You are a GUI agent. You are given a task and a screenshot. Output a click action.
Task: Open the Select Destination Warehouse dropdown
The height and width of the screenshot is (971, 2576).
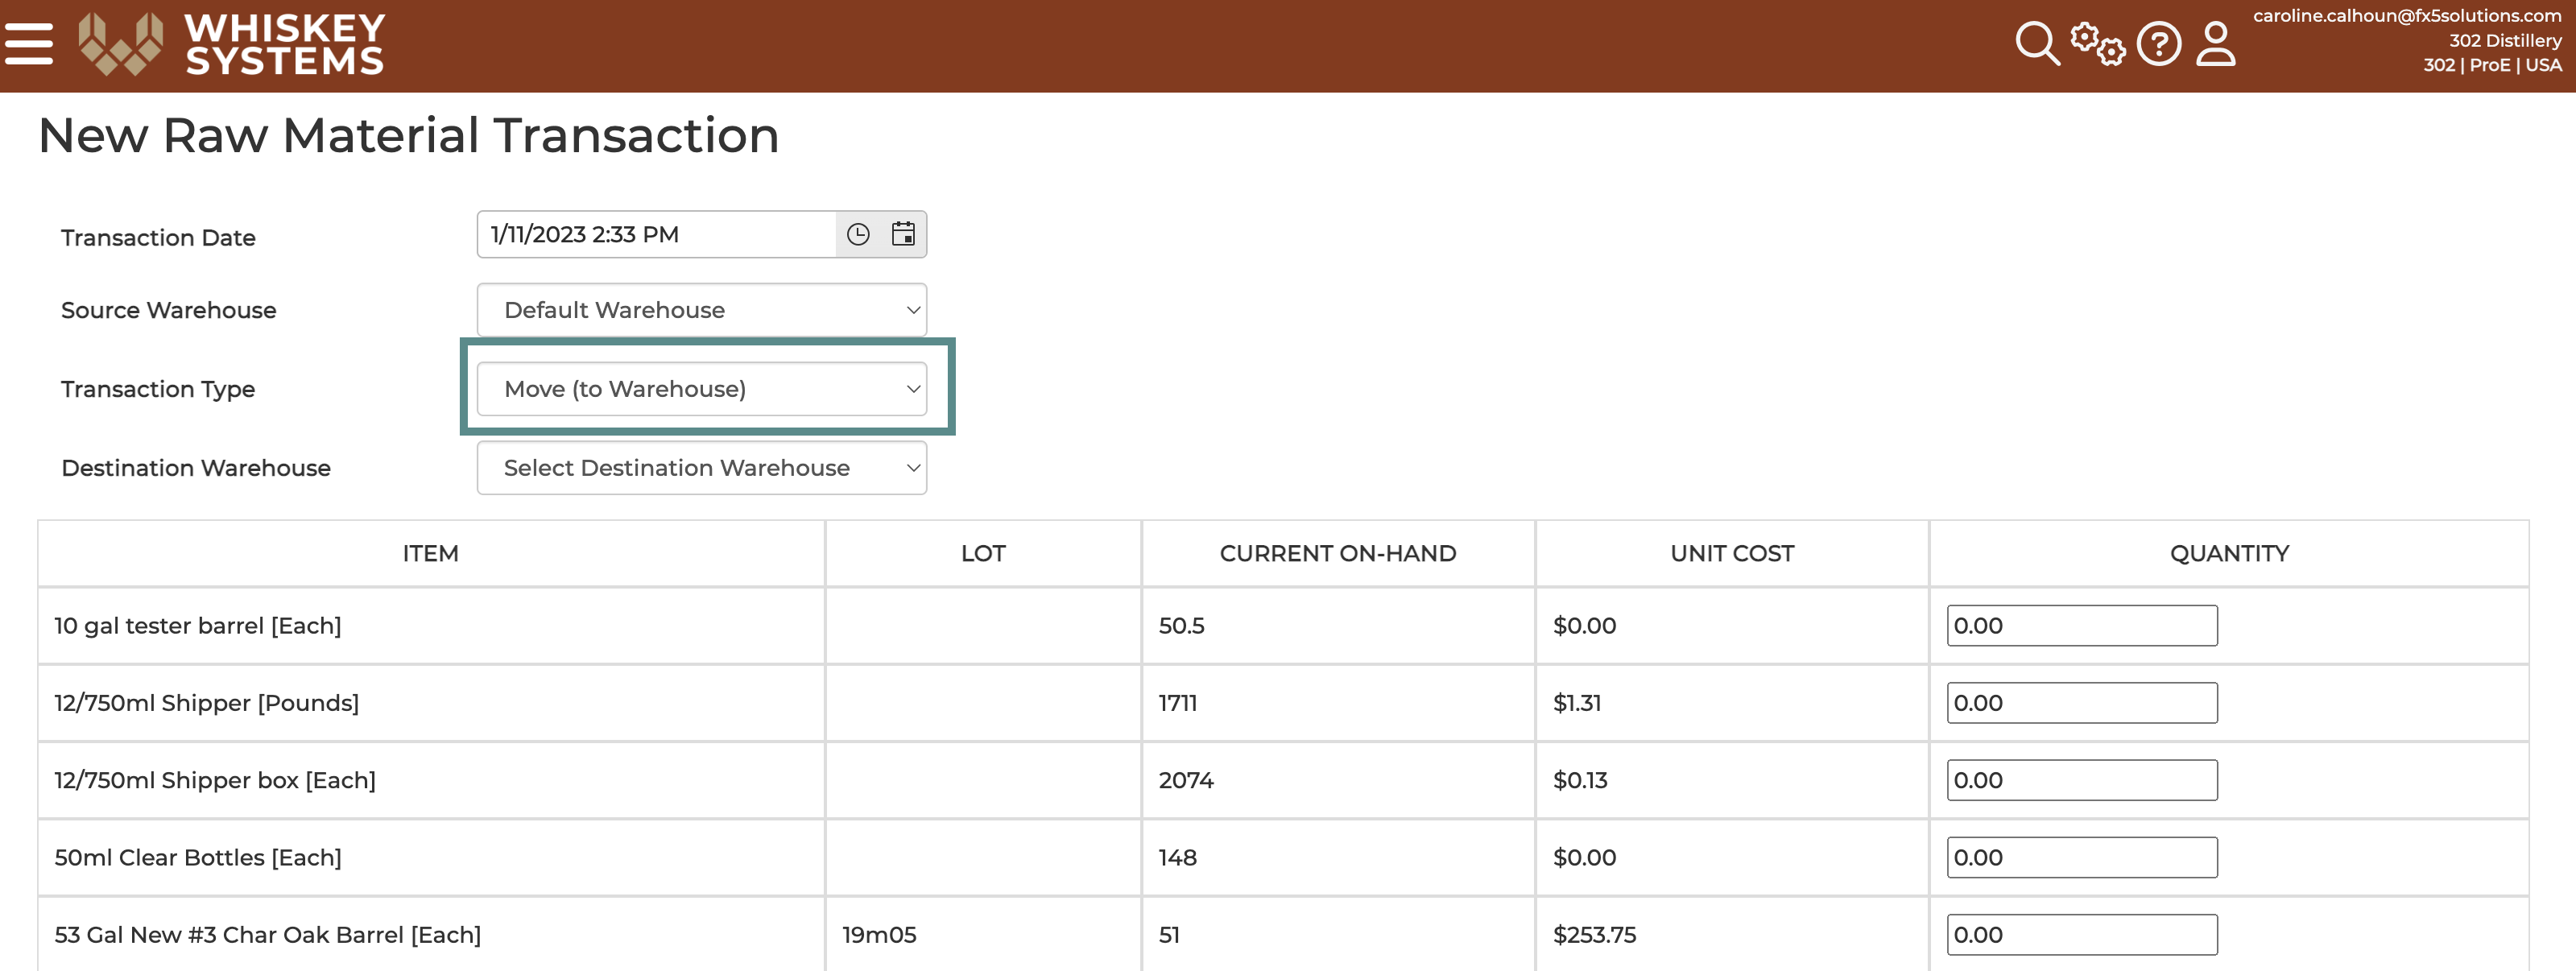point(701,467)
